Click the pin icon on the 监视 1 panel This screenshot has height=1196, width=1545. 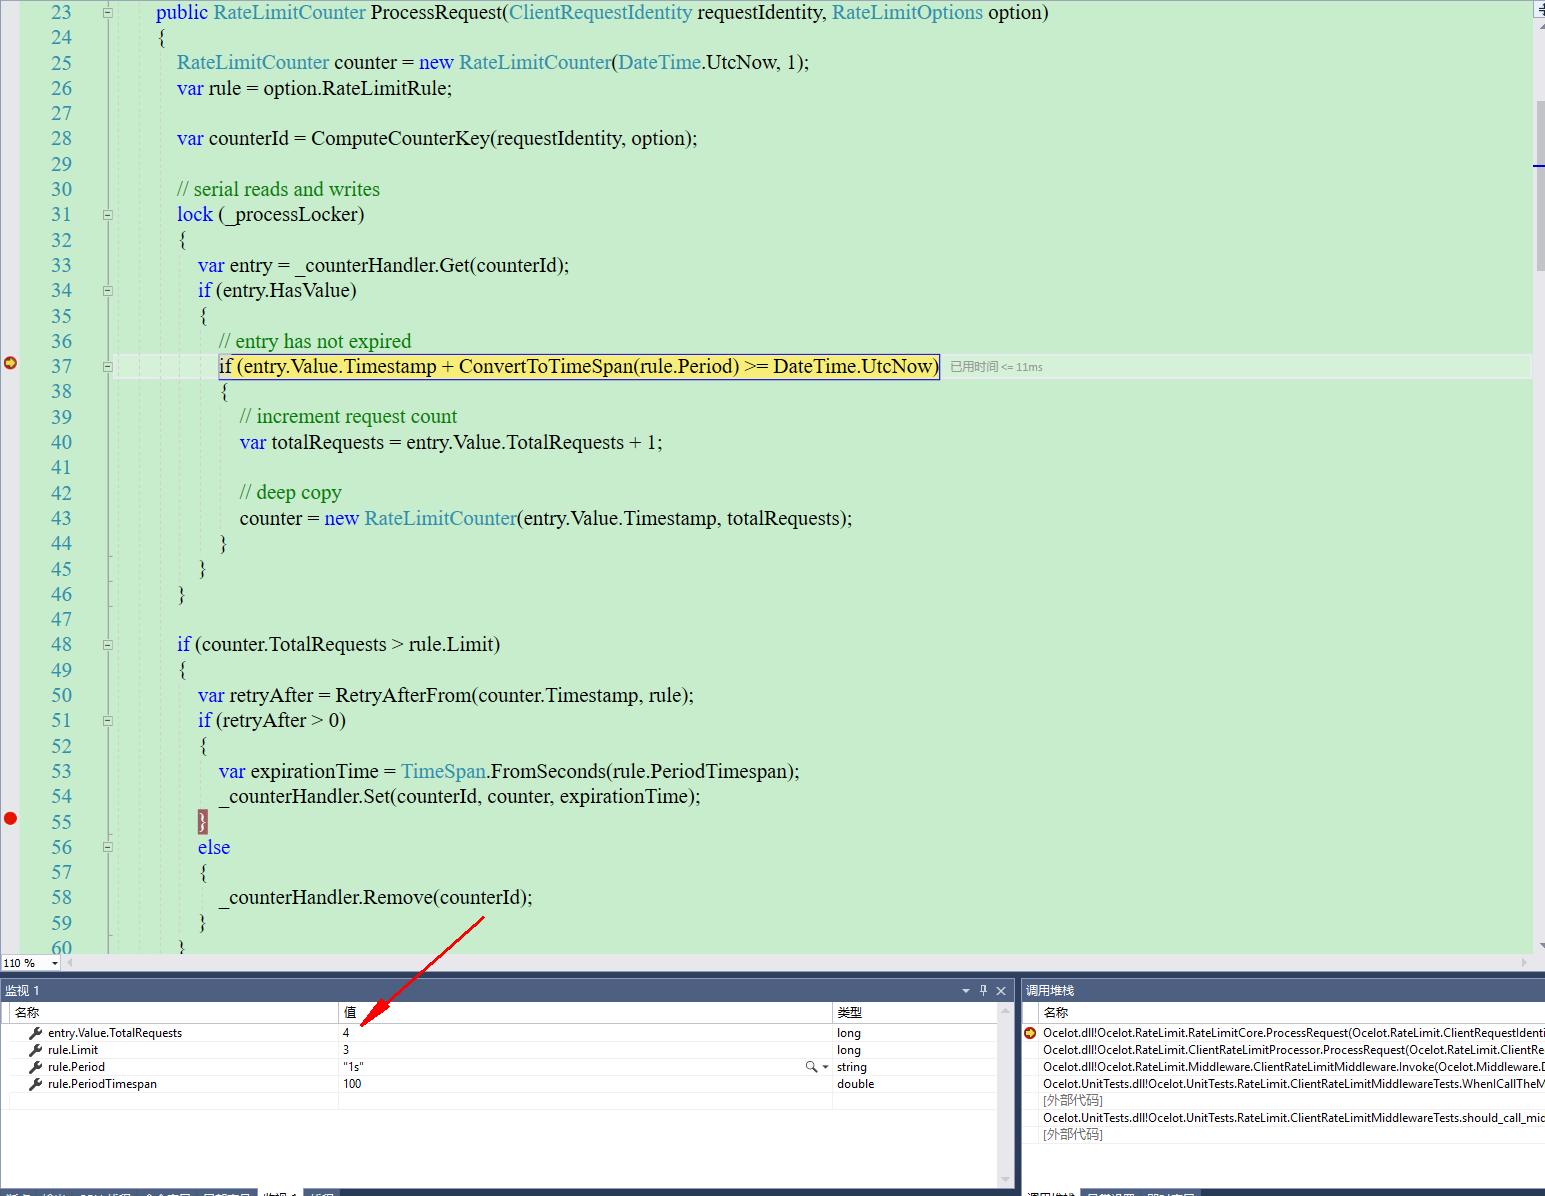click(x=983, y=990)
